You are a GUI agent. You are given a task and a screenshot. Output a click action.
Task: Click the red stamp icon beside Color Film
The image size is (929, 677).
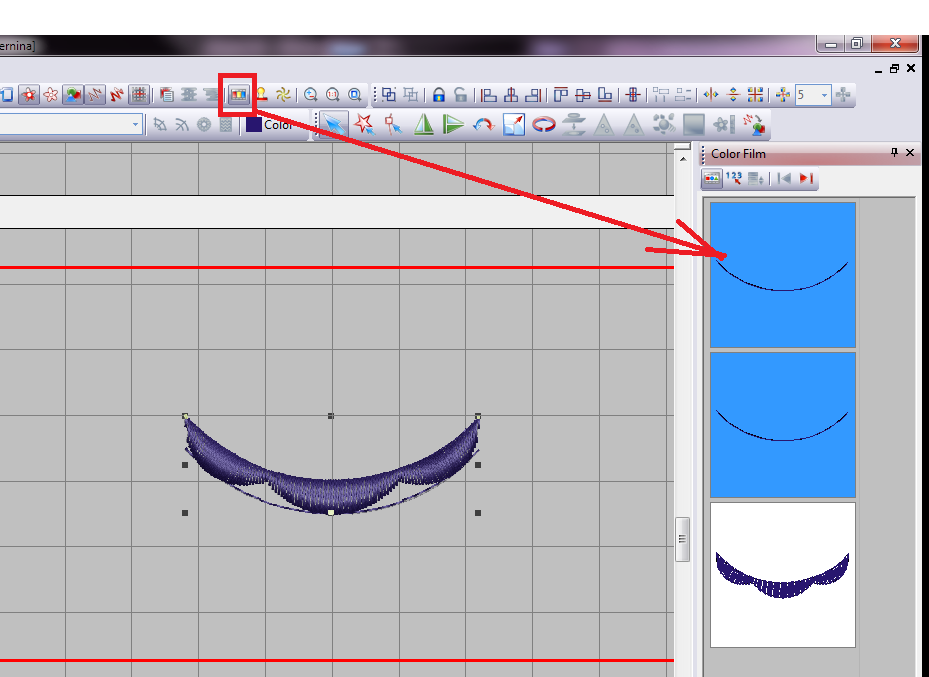point(261,94)
